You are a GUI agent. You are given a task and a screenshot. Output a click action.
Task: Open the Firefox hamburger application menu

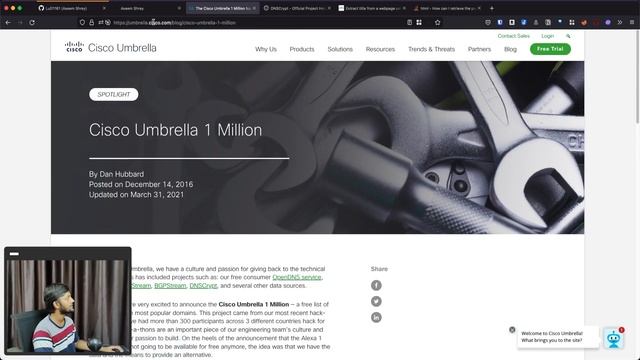632,22
